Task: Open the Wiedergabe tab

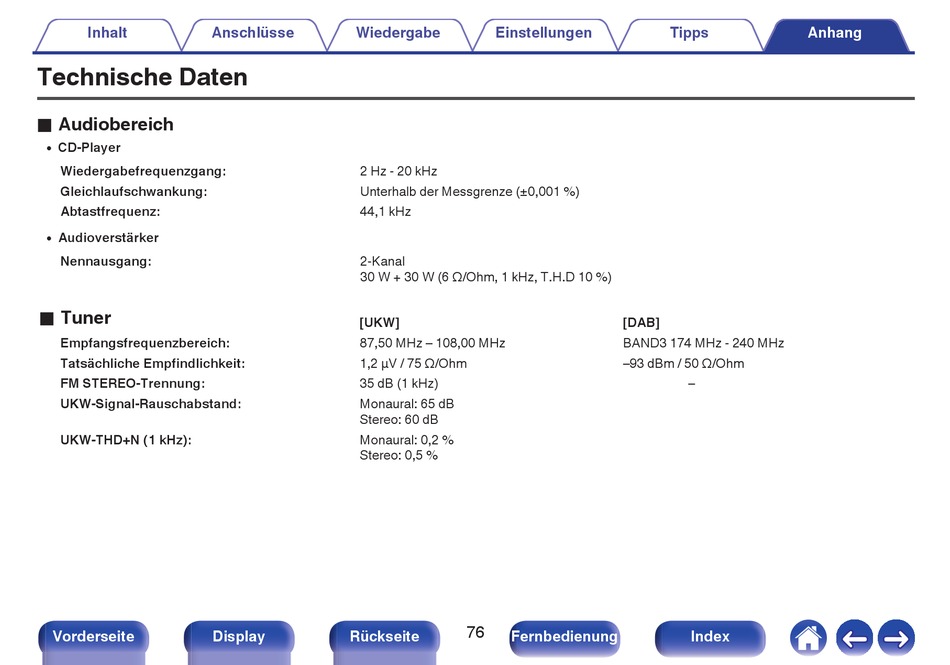Action: (398, 34)
